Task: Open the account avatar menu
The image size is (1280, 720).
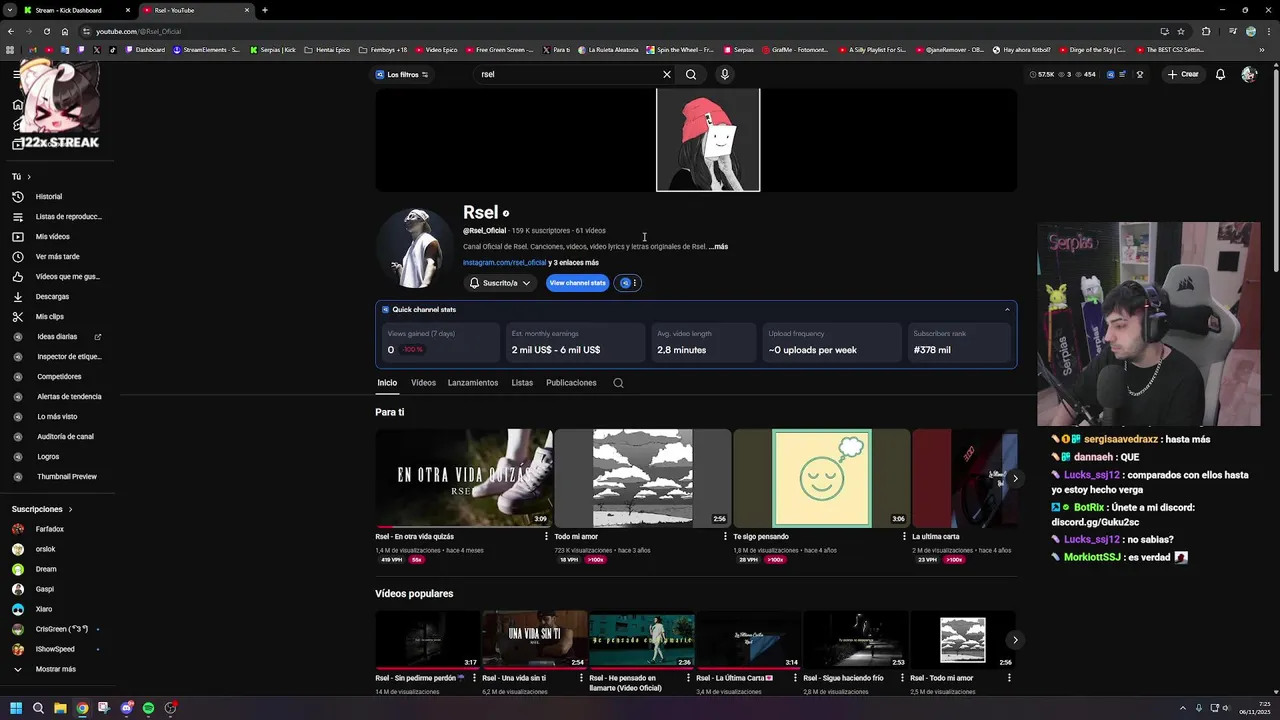Action: pyautogui.click(x=1248, y=74)
